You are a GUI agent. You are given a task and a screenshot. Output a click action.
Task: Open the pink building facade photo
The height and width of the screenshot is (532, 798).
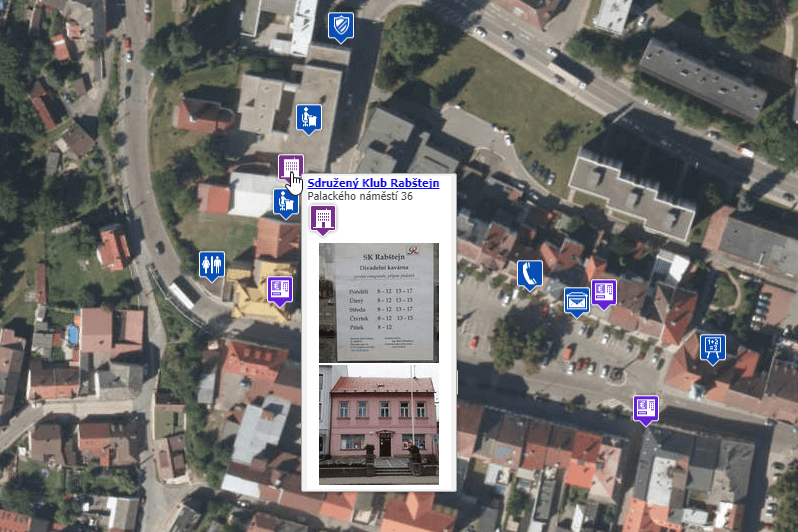pos(379,424)
